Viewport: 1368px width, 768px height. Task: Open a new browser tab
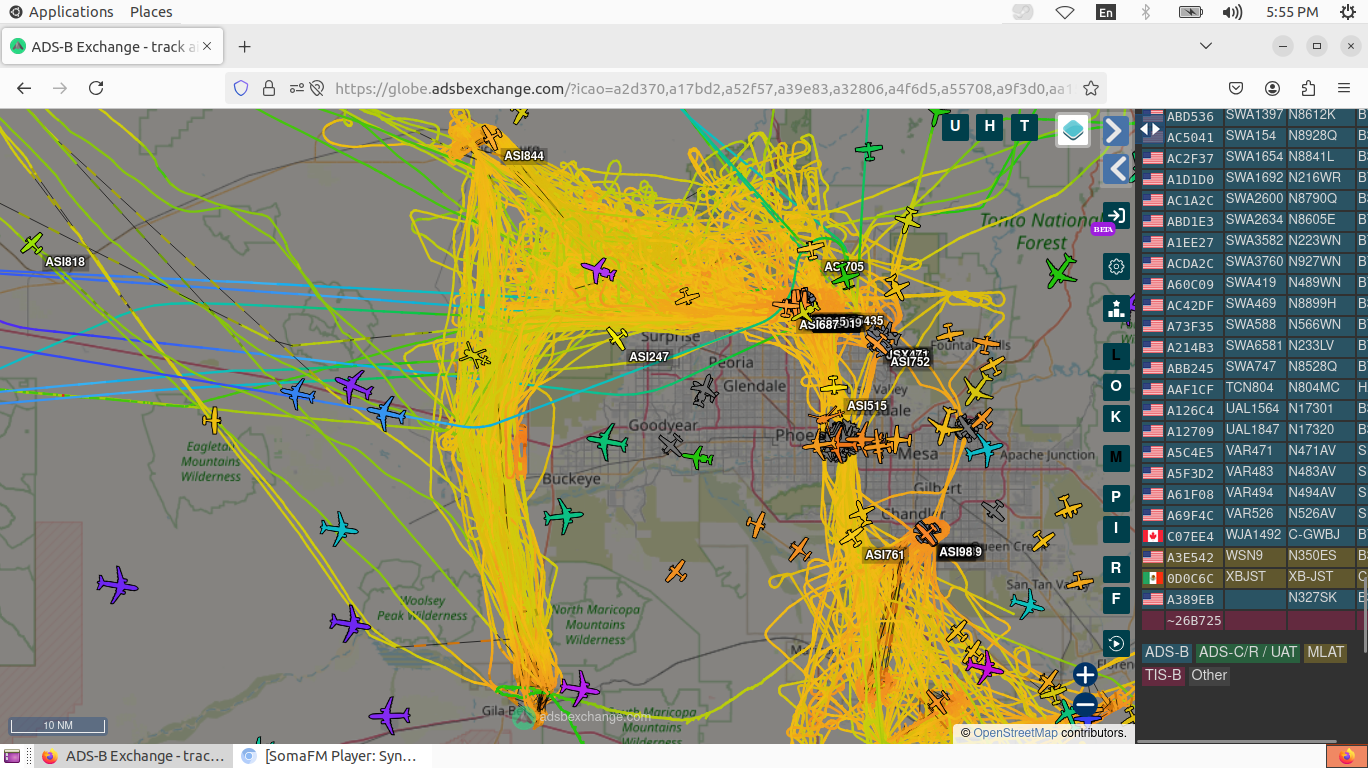tap(245, 47)
